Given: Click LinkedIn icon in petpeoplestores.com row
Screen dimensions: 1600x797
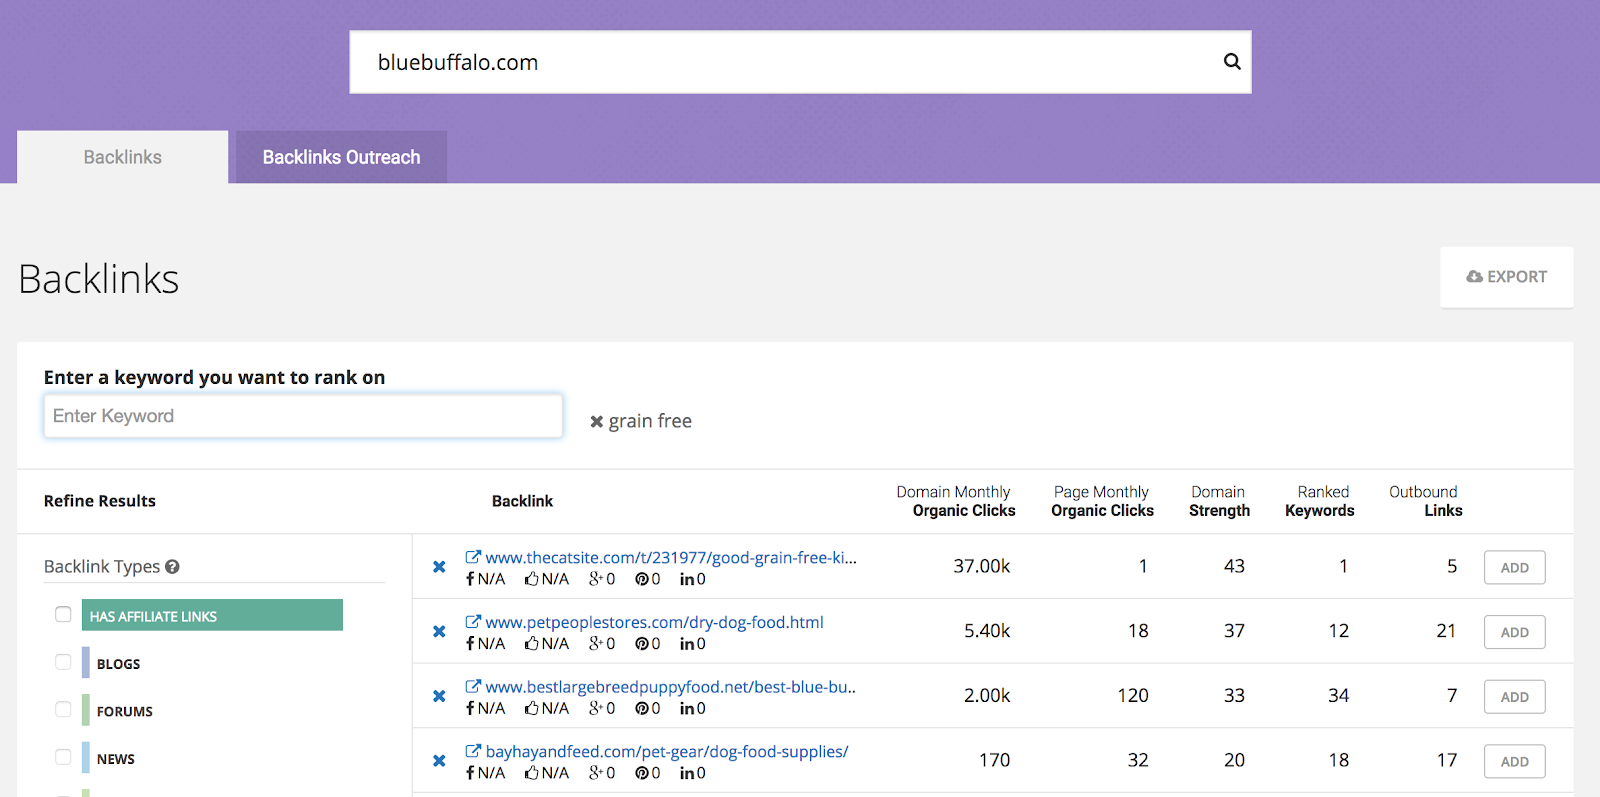Looking at the screenshot, I should (687, 644).
